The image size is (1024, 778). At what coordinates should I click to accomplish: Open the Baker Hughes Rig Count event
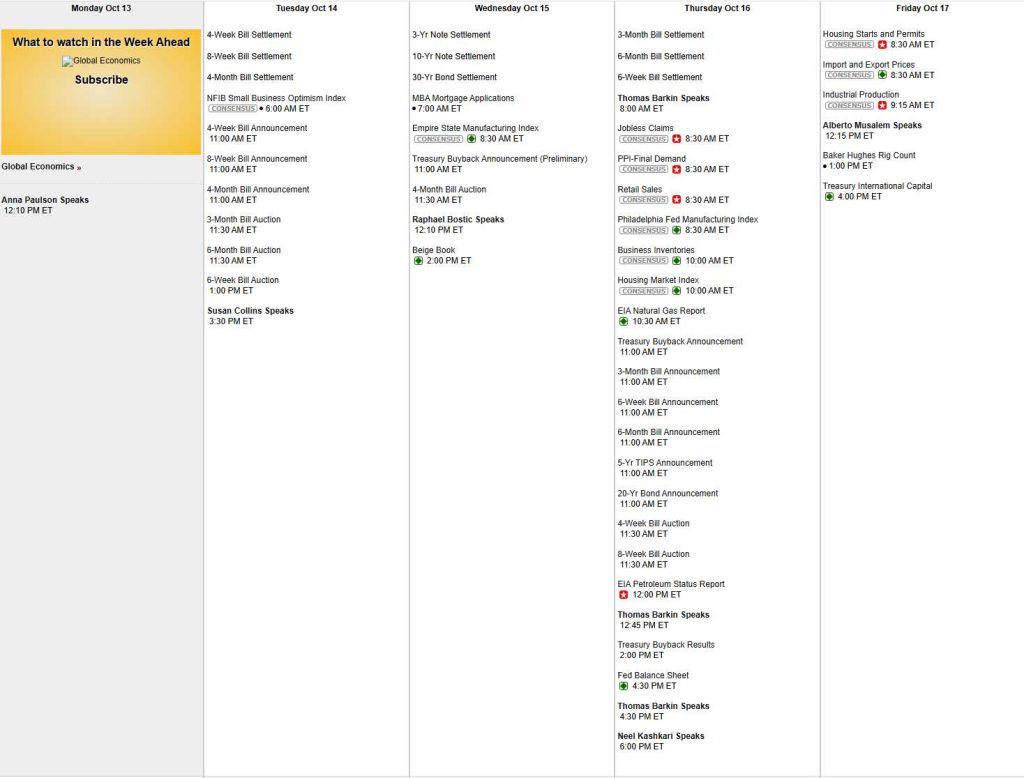[868, 155]
